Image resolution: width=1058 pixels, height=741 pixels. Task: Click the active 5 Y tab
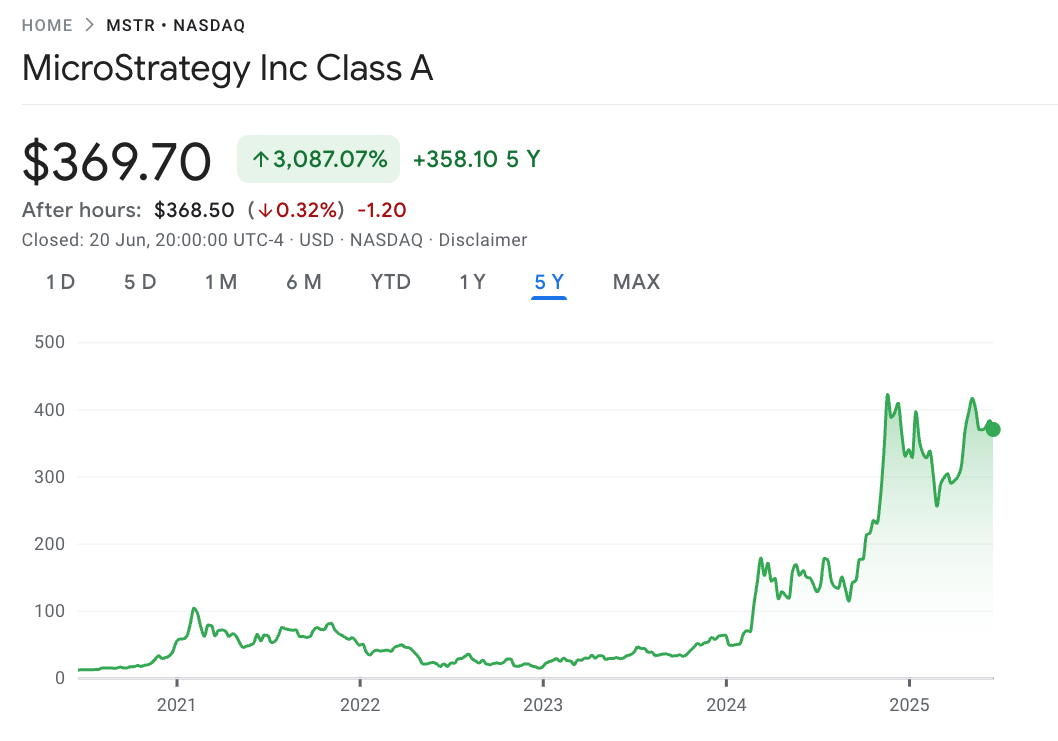(548, 282)
